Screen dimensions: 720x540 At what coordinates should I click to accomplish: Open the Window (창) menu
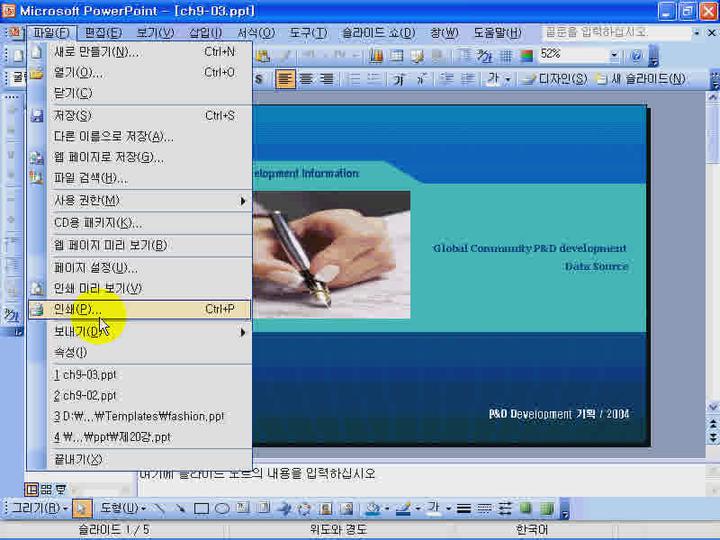444,33
